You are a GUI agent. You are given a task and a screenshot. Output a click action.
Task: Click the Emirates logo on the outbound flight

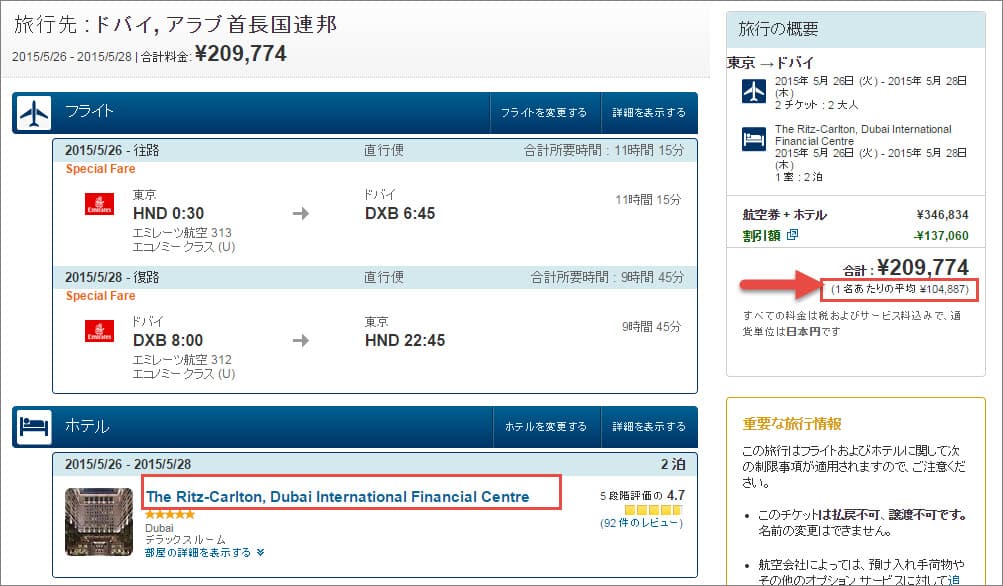pos(99,205)
